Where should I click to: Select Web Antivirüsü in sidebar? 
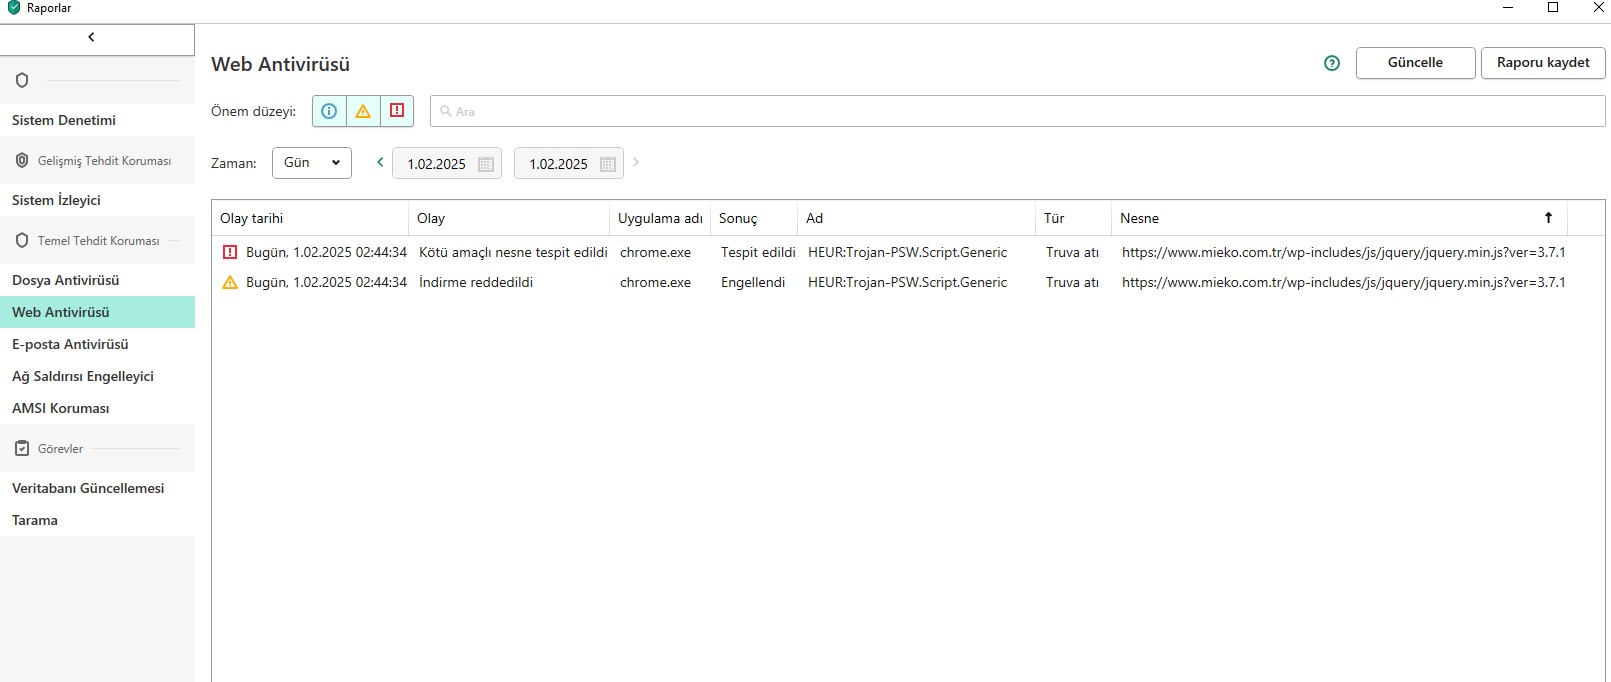tap(97, 312)
